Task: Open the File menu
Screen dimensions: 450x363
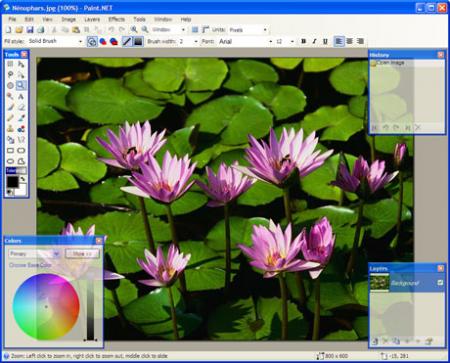Action: 12,19
